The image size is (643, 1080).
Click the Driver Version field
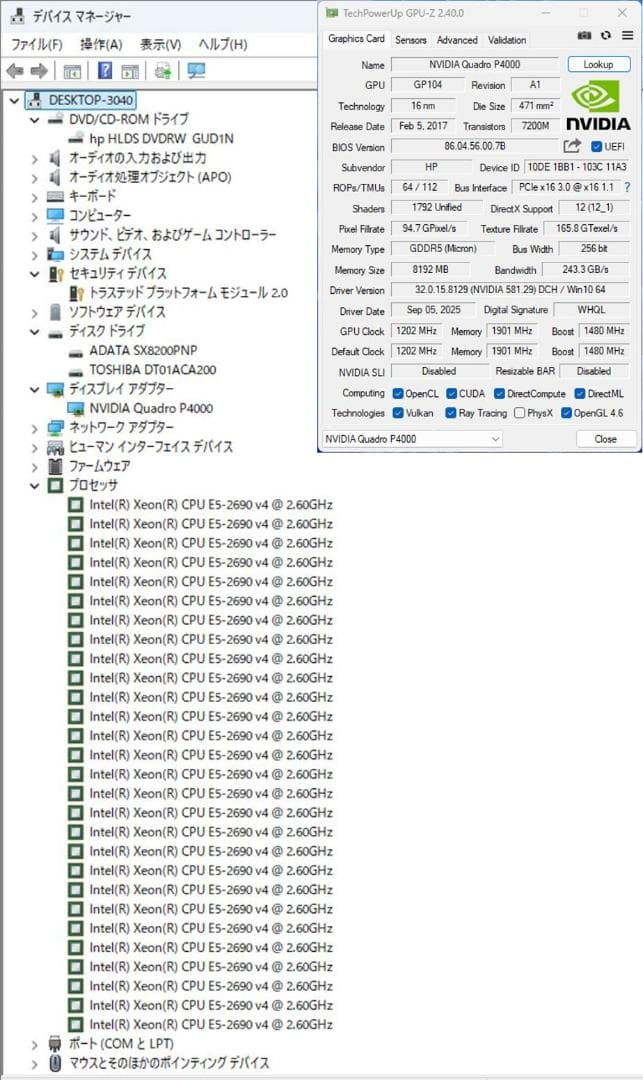510,290
